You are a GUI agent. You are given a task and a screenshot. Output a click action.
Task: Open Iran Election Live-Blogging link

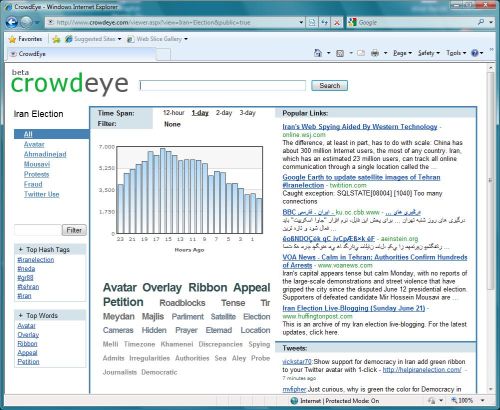(354, 308)
